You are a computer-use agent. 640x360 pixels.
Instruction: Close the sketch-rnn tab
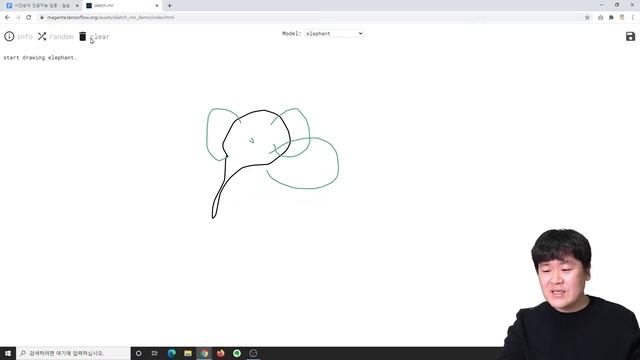coord(157,6)
